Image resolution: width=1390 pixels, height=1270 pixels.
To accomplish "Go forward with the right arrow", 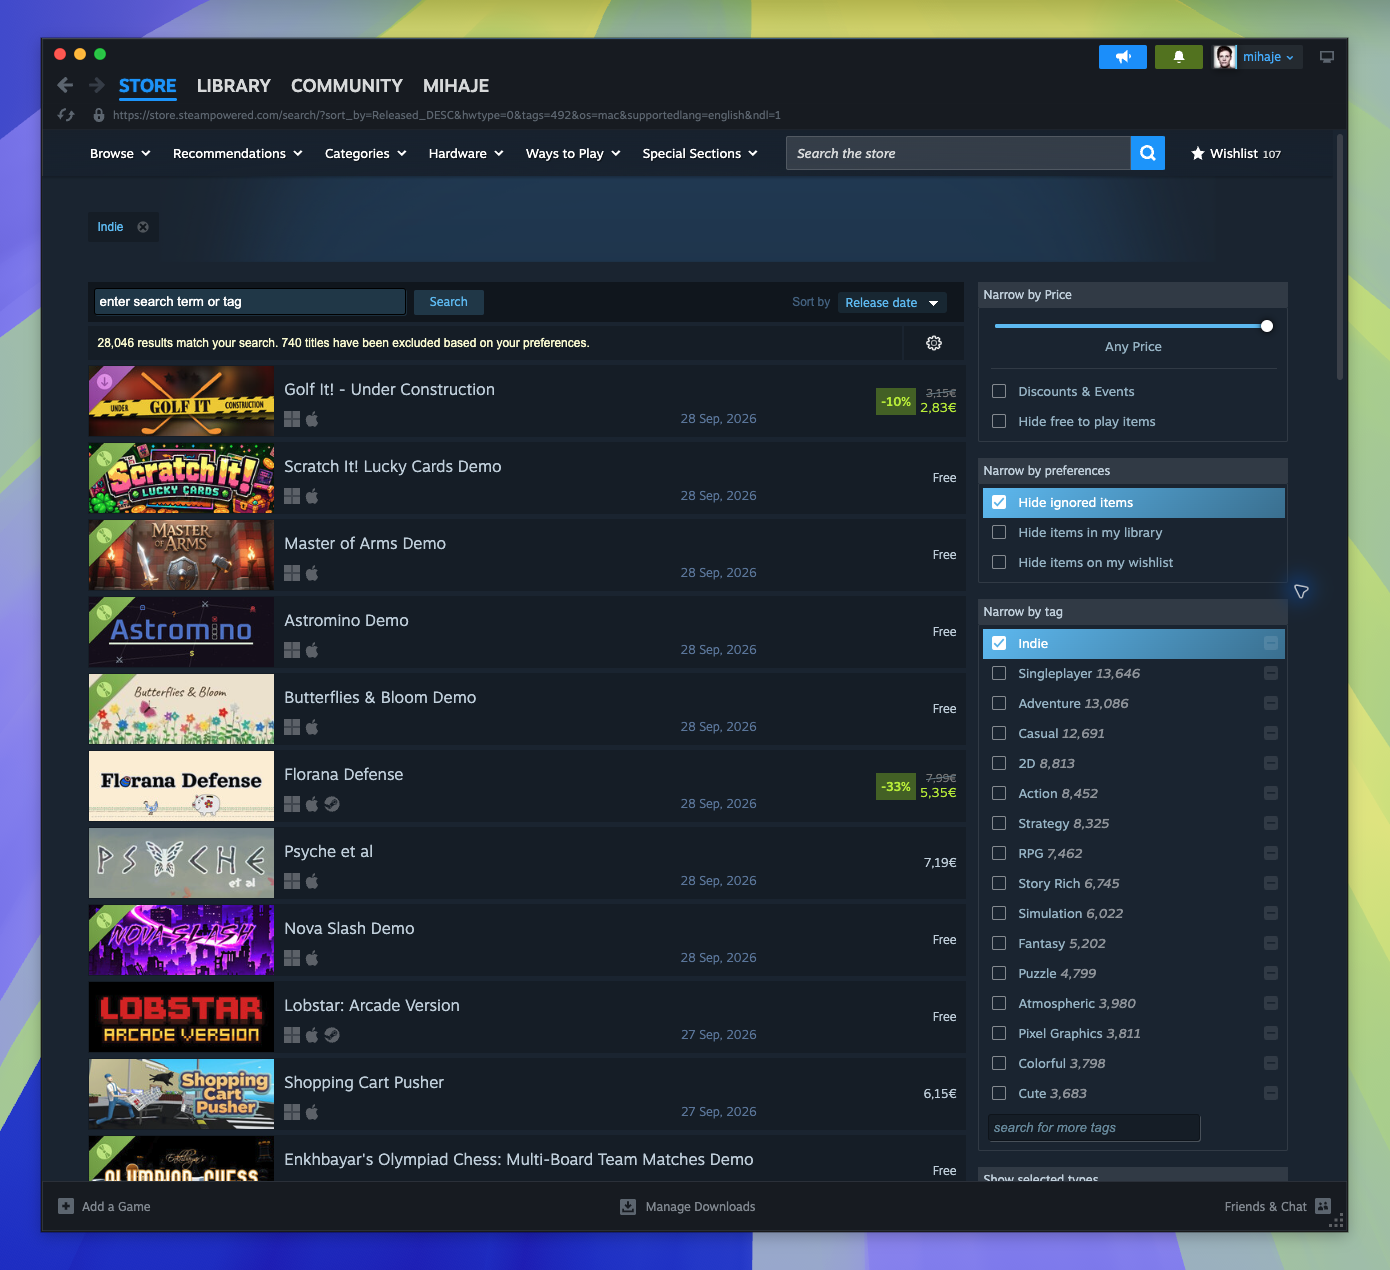I will point(97,86).
